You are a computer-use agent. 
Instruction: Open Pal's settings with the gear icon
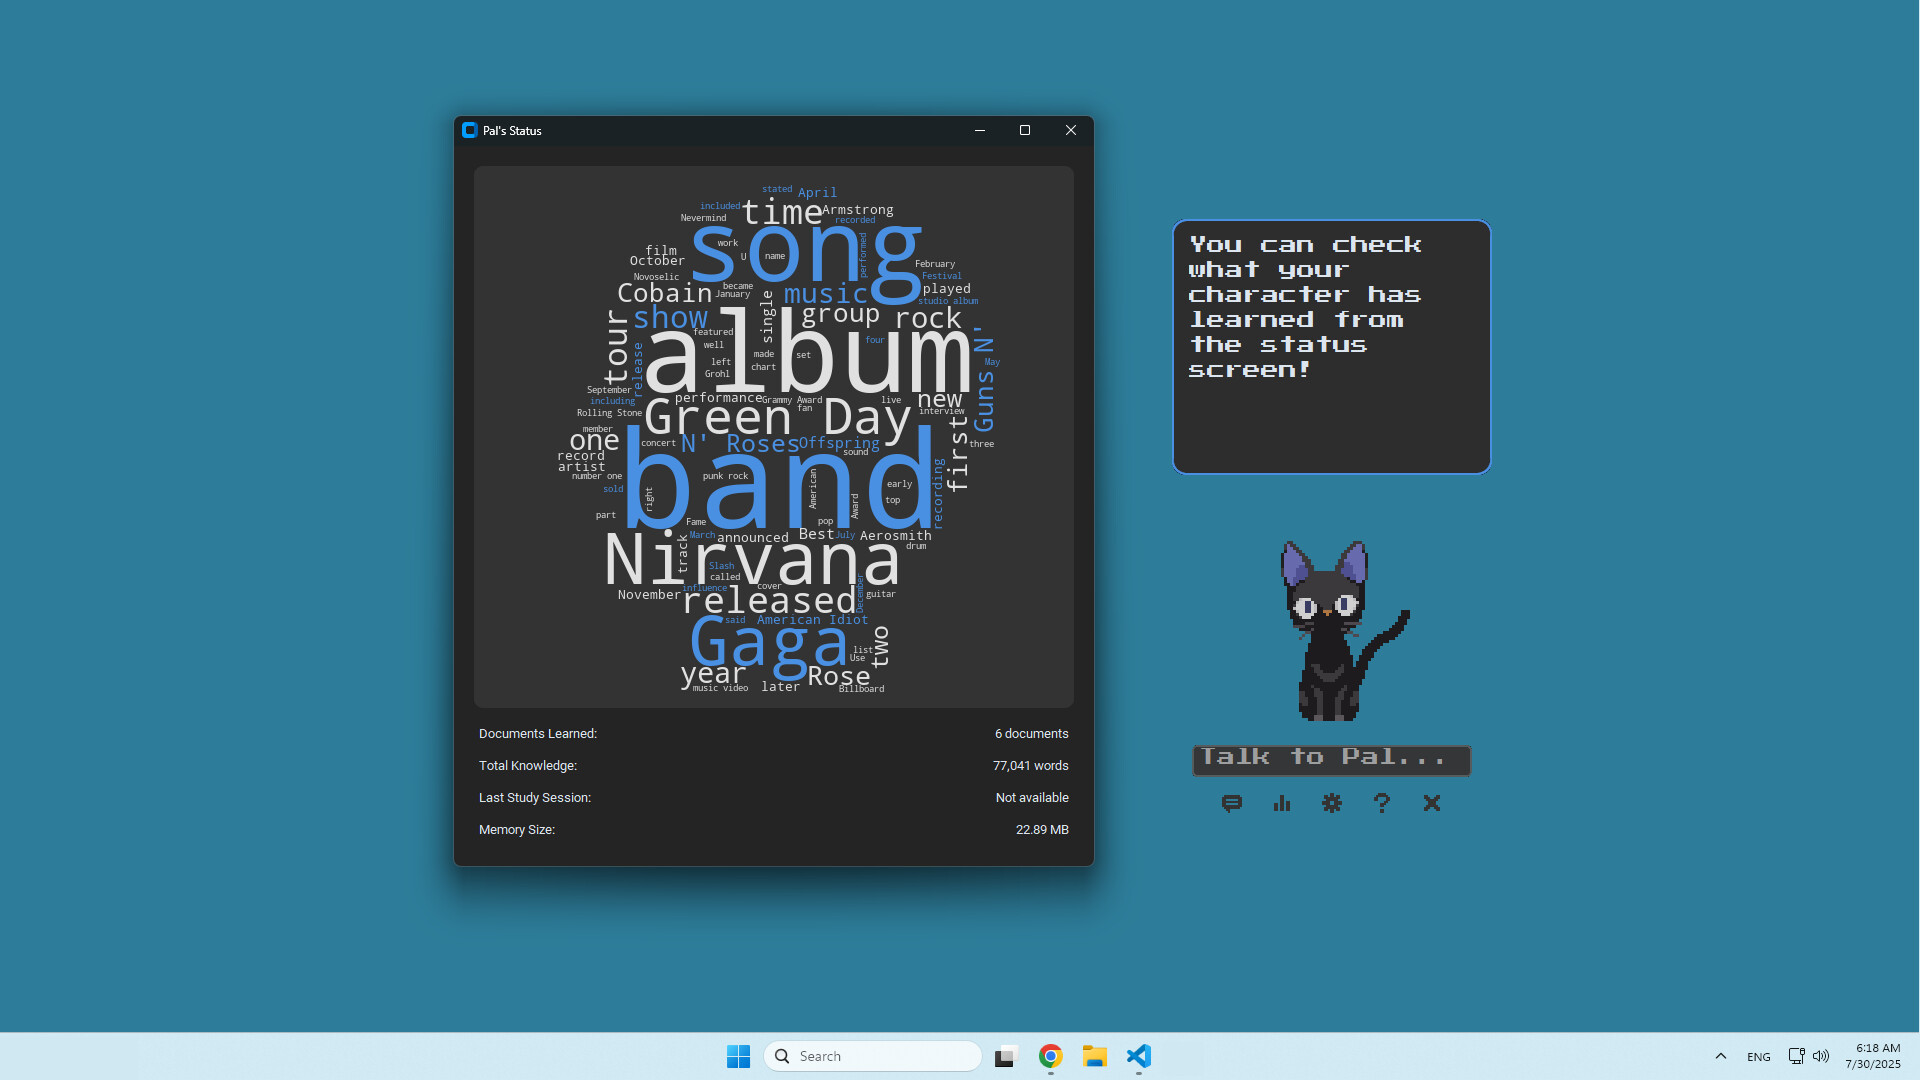point(1331,803)
